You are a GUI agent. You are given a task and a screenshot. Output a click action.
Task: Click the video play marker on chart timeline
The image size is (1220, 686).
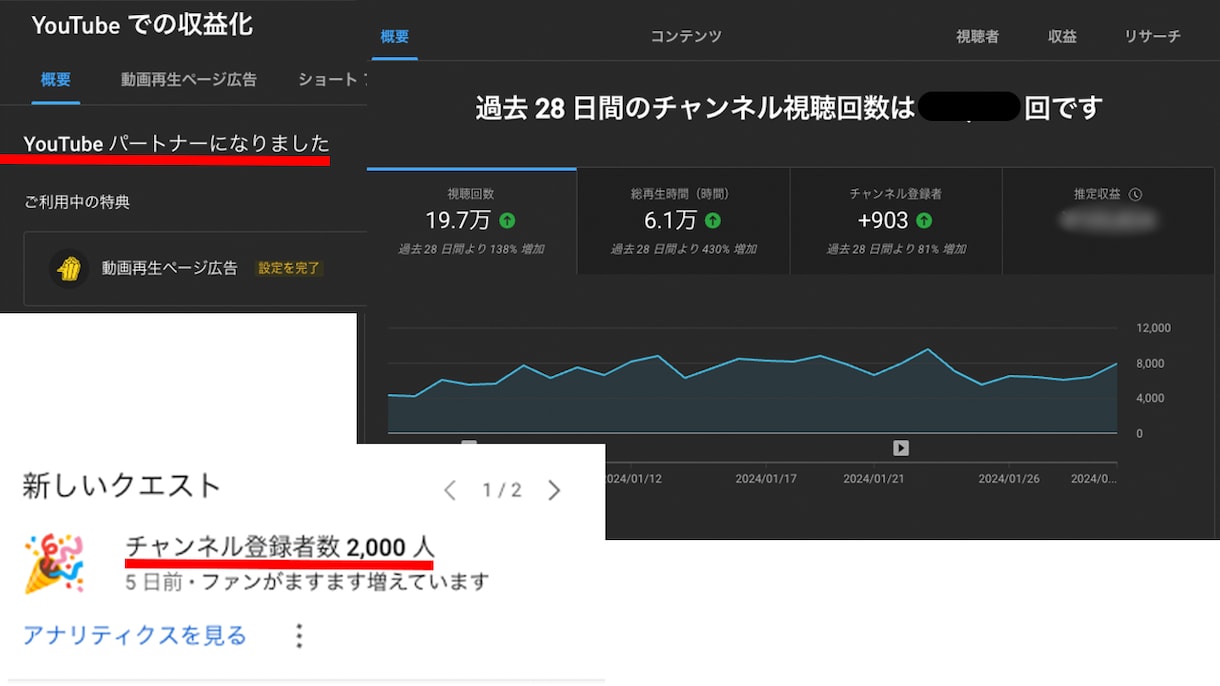coord(900,448)
